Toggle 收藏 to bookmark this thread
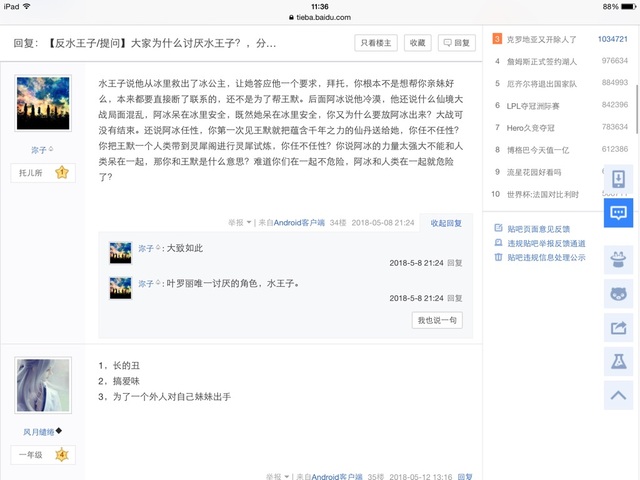 tap(417, 43)
